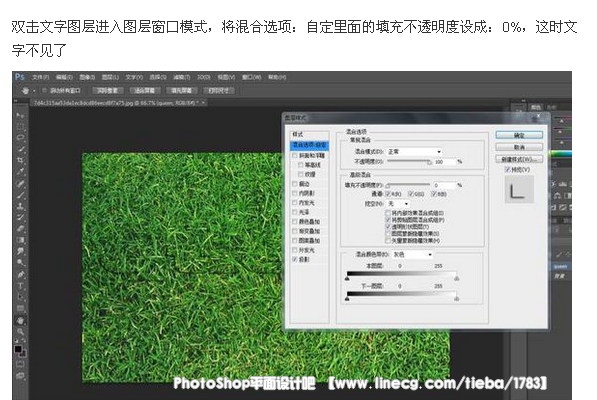Open 滤镜(T) Filter menu
This screenshot has width=597, height=400.
[x=181, y=77]
